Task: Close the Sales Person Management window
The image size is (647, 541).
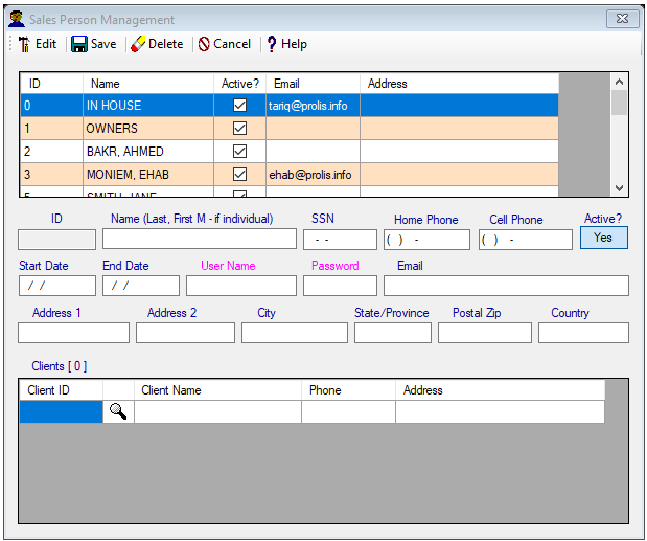Action: click(x=619, y=19)
